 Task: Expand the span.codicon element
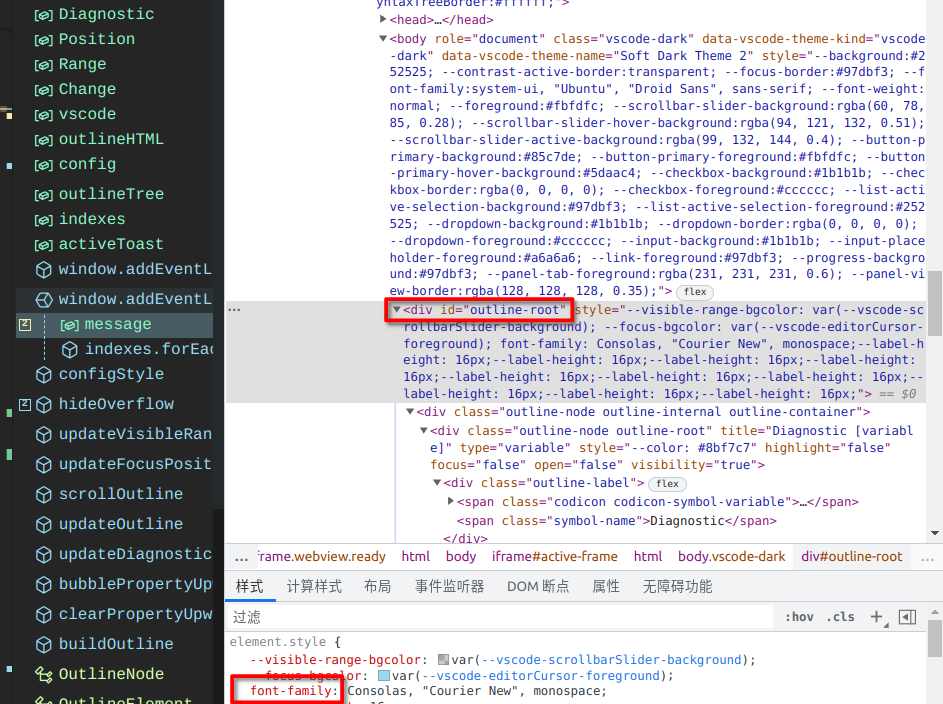pyautogui.click(x=450, y=502)
